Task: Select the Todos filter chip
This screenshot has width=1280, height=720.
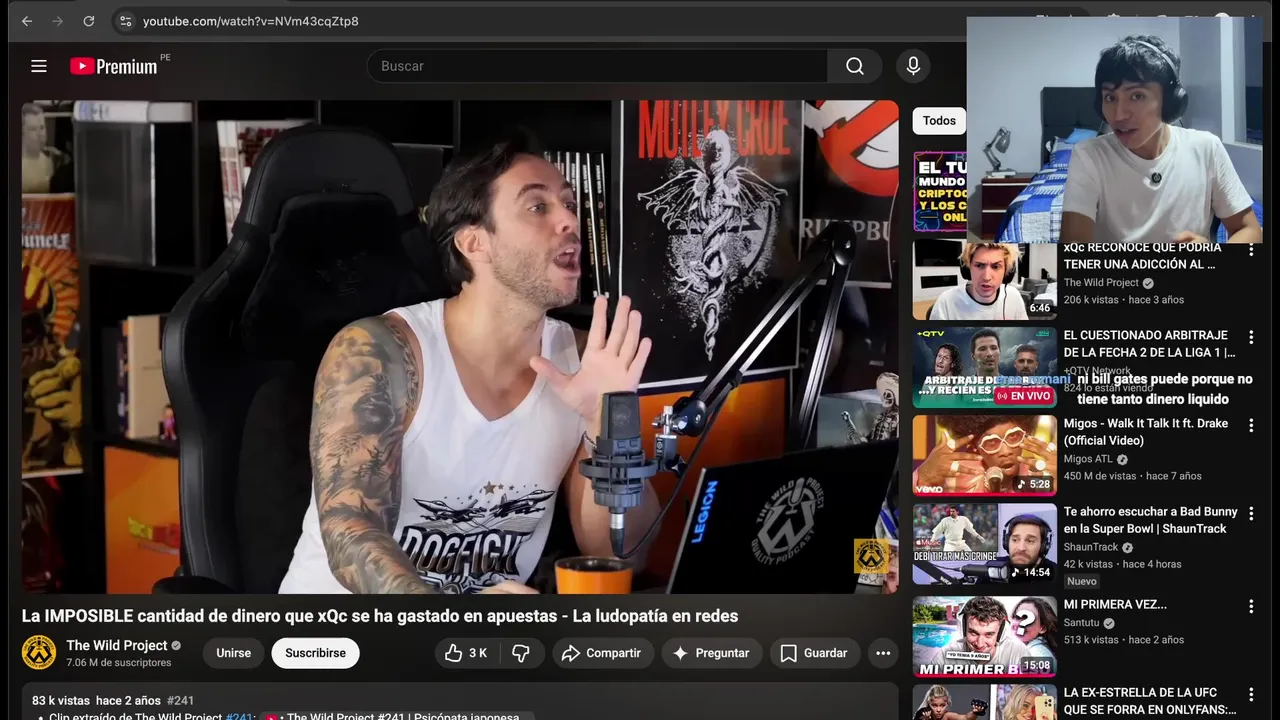Action: click(x=939, y=121)
